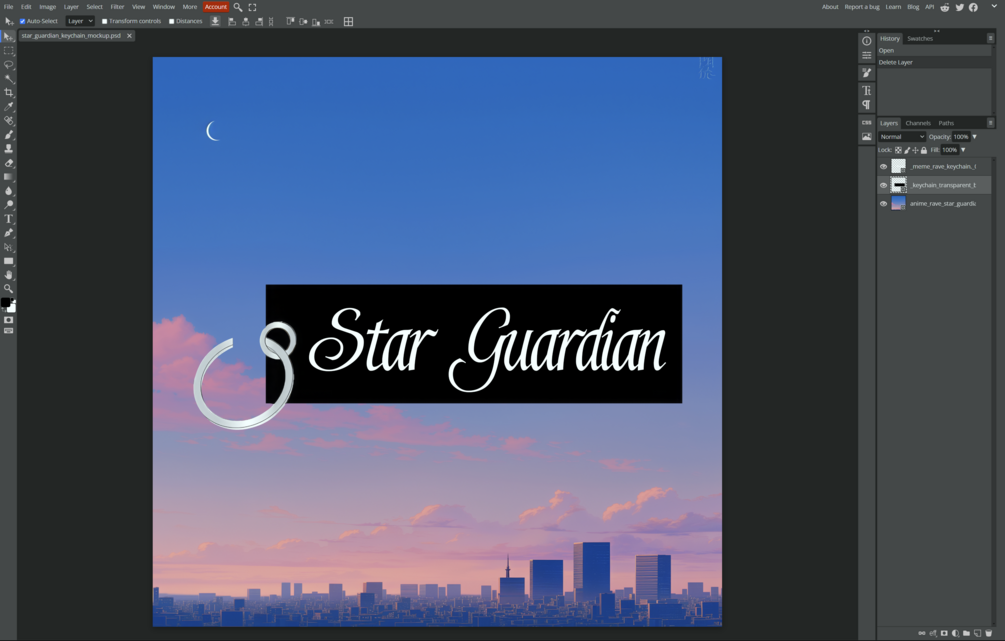Open the File menu
This screenshot has width=1005, height=641.
8,7
